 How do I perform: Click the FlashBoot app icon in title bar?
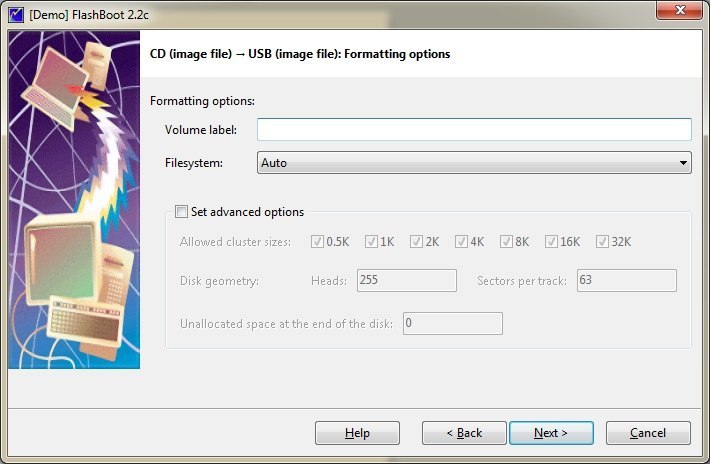pyautogui.click(x=16, y=13)
